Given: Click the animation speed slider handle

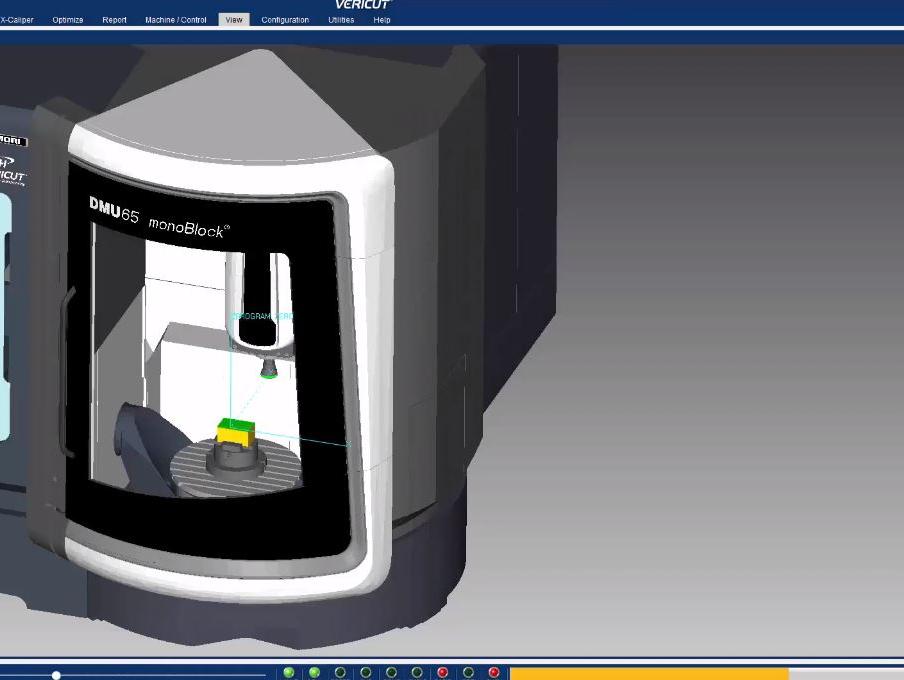Looking at the screenshot, I should (56, 675).
